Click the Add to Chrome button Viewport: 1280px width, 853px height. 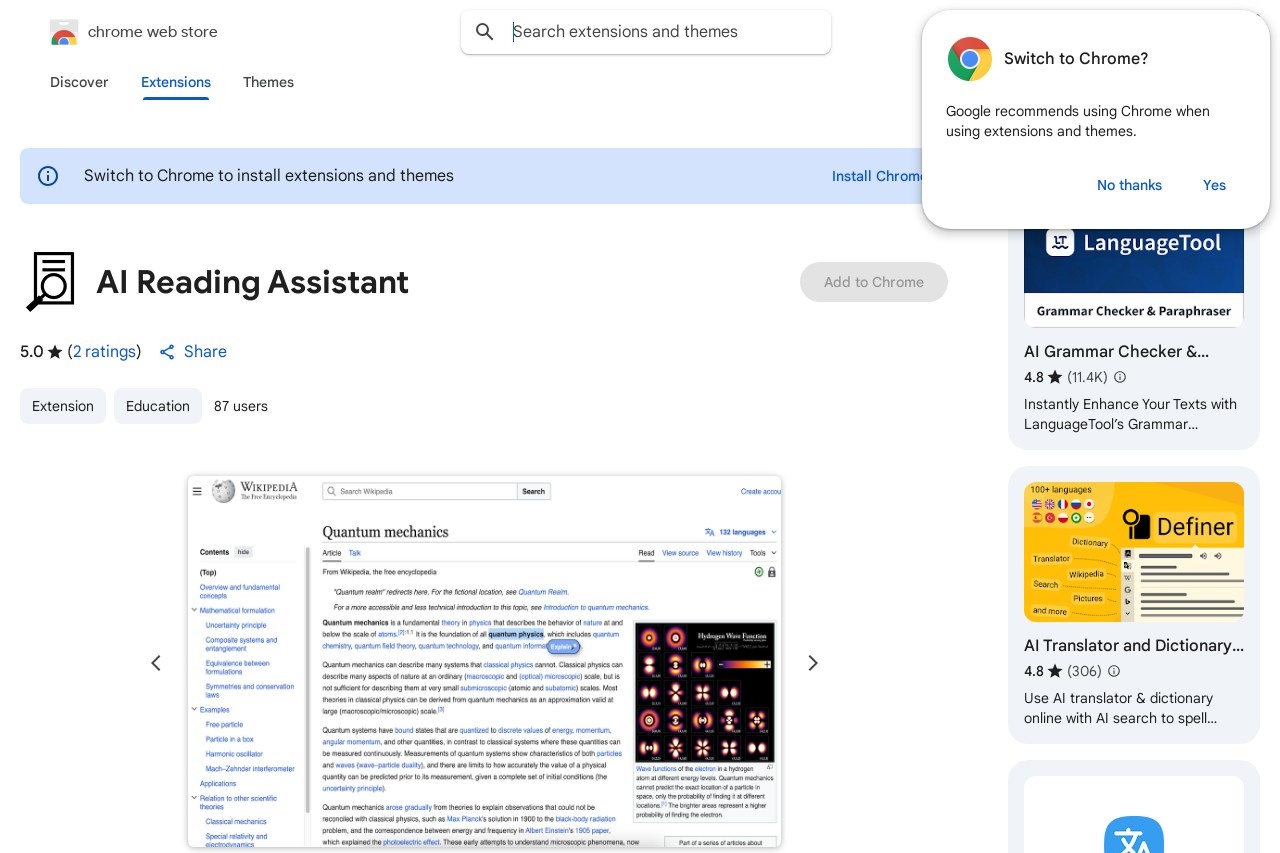click(x=874, y=282)
